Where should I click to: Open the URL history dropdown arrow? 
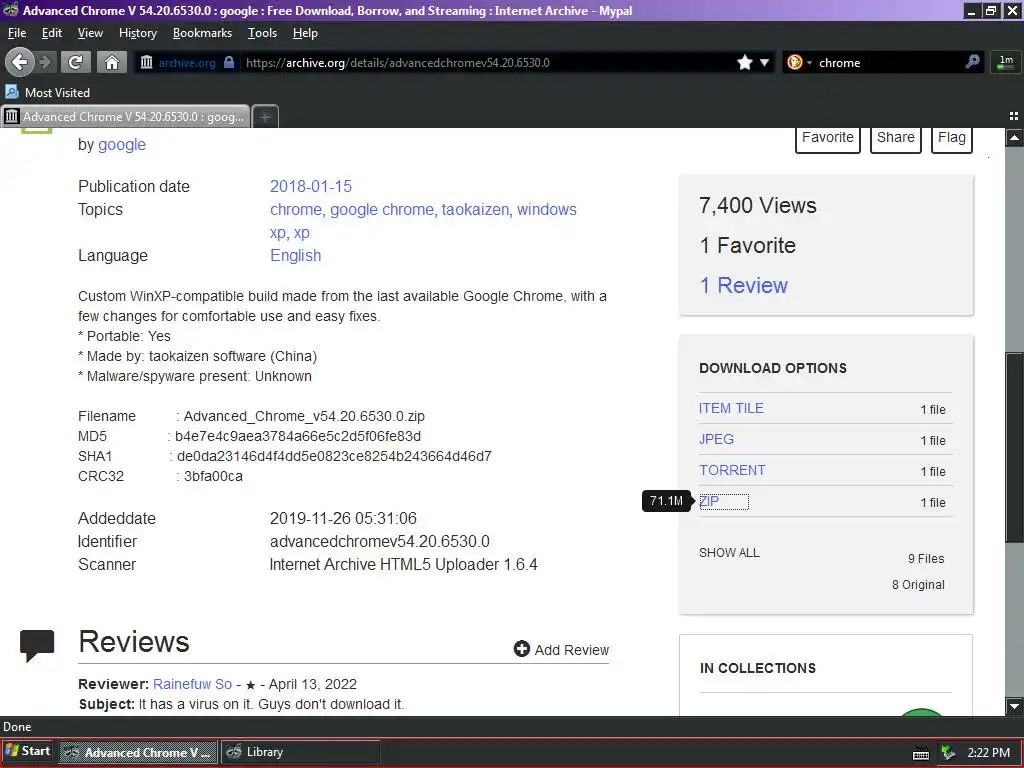(x=764, y=63)
